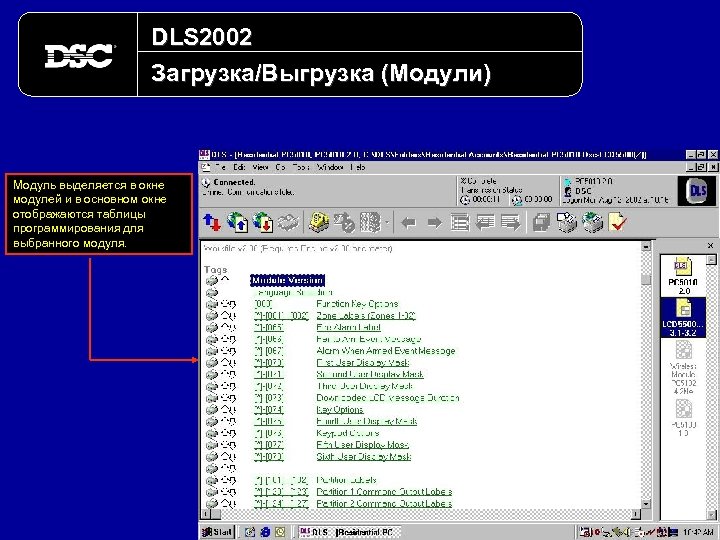Open the Go menu
This screenshot has width=720, height=540.
[x=280, y=168]
